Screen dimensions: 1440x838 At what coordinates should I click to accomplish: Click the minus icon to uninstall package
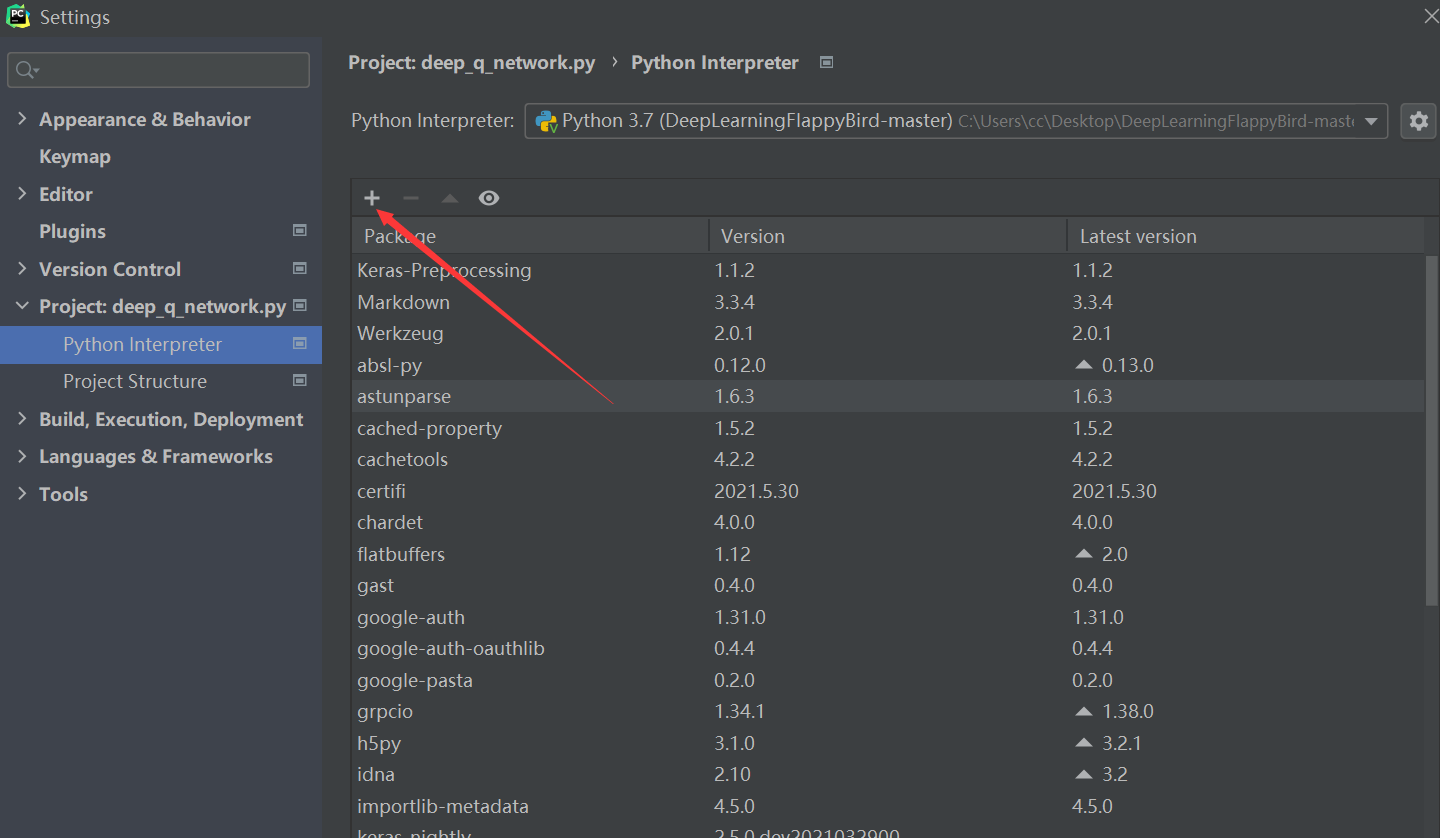[x=411, y=198]
